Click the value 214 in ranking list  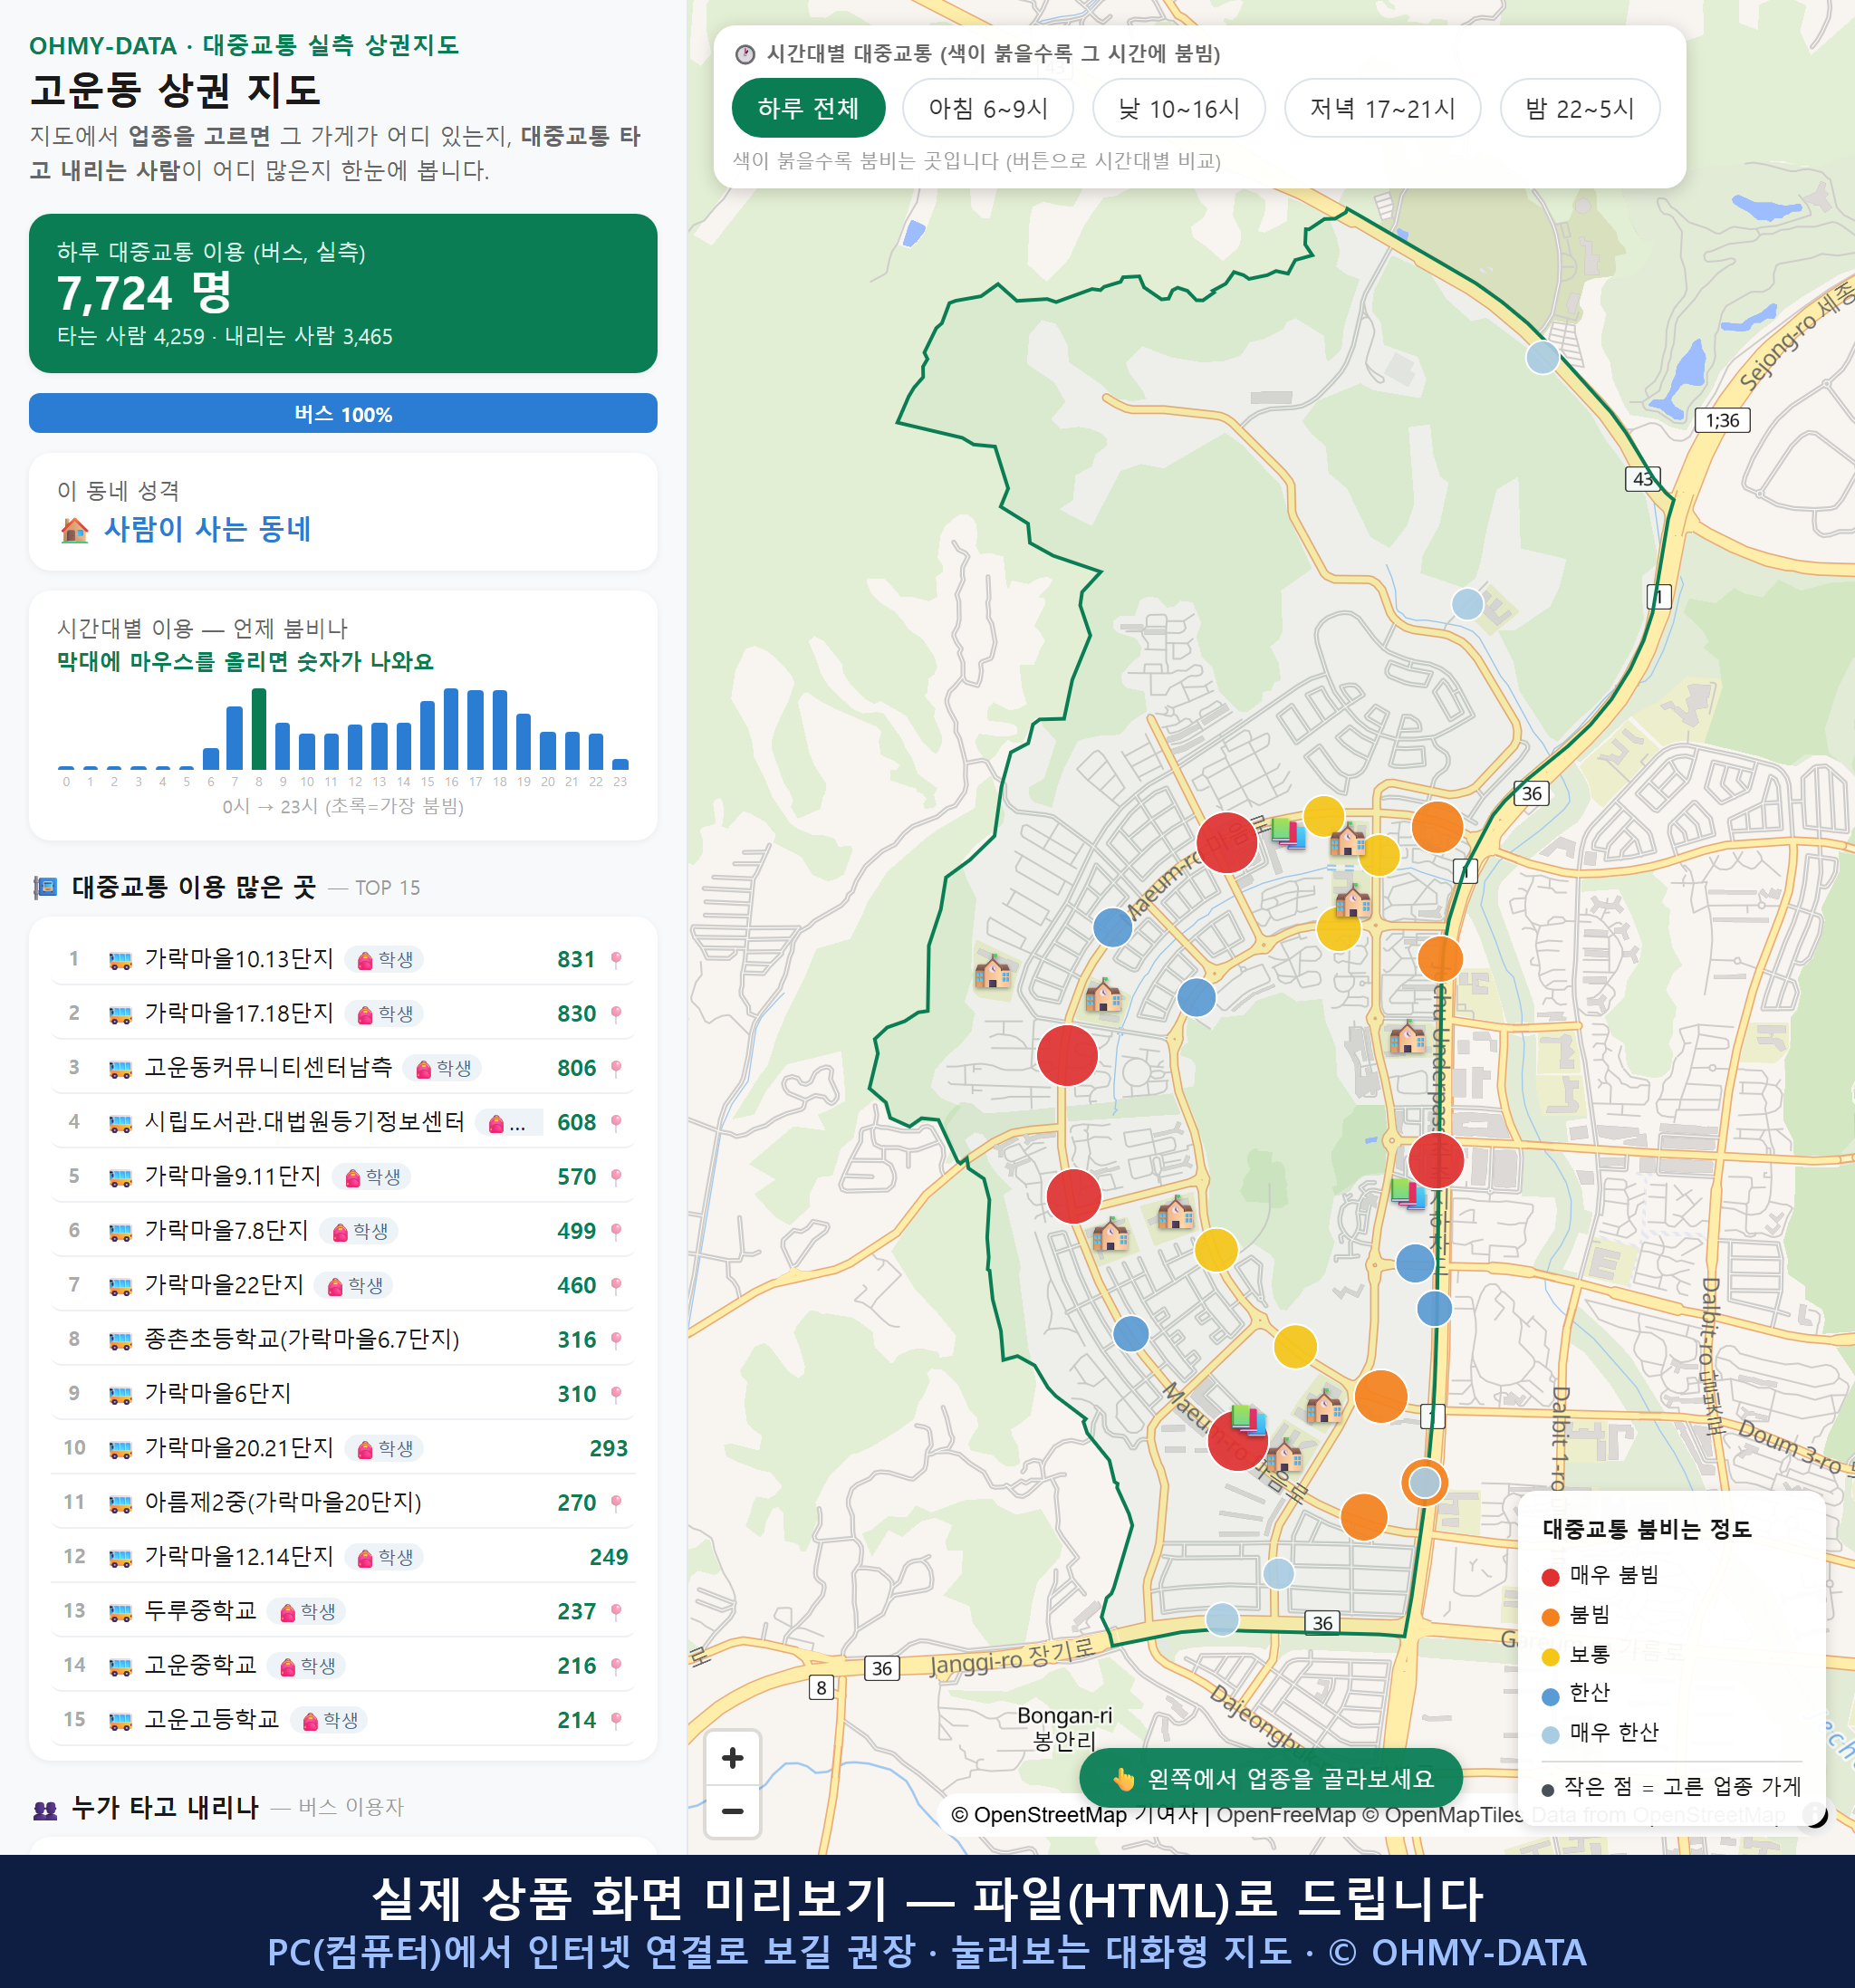tap(576, 1720)
